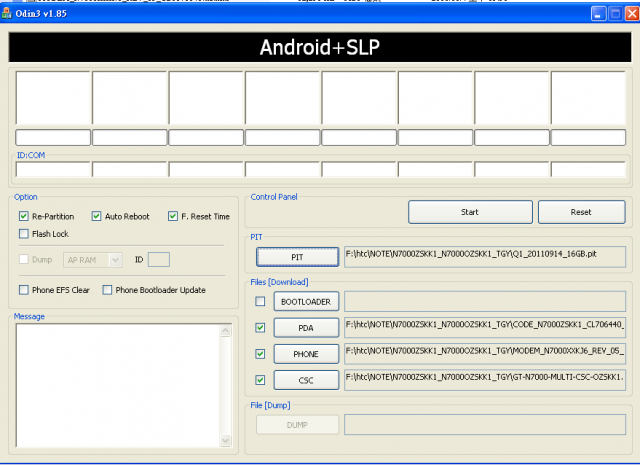Click the empty BOOTLOADER path field
This screenshot has height=465, width=640.
click(x=485, y=301)
